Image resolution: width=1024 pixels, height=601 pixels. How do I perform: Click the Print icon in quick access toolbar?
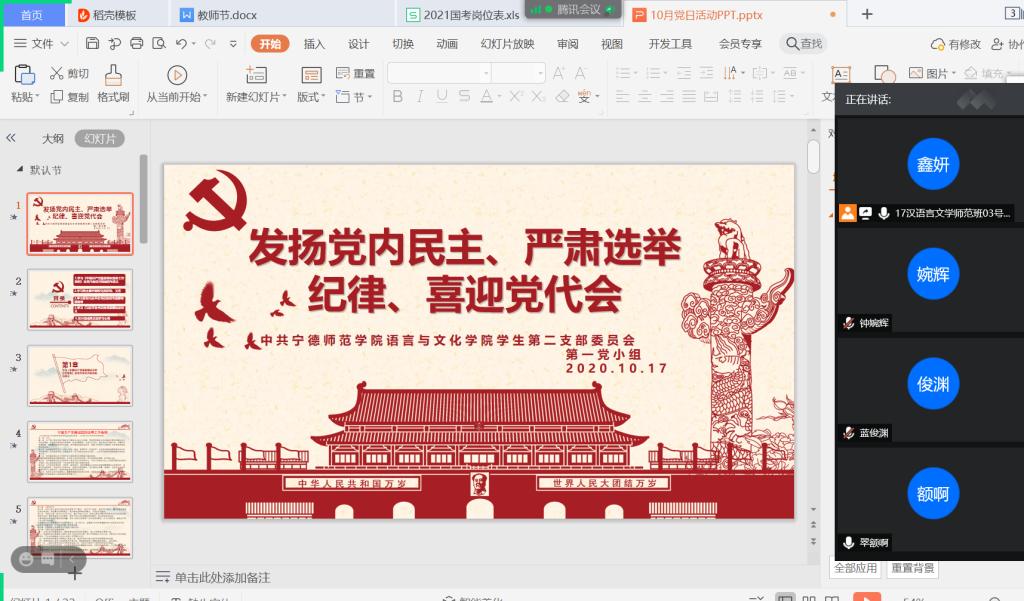coord(136,44)
